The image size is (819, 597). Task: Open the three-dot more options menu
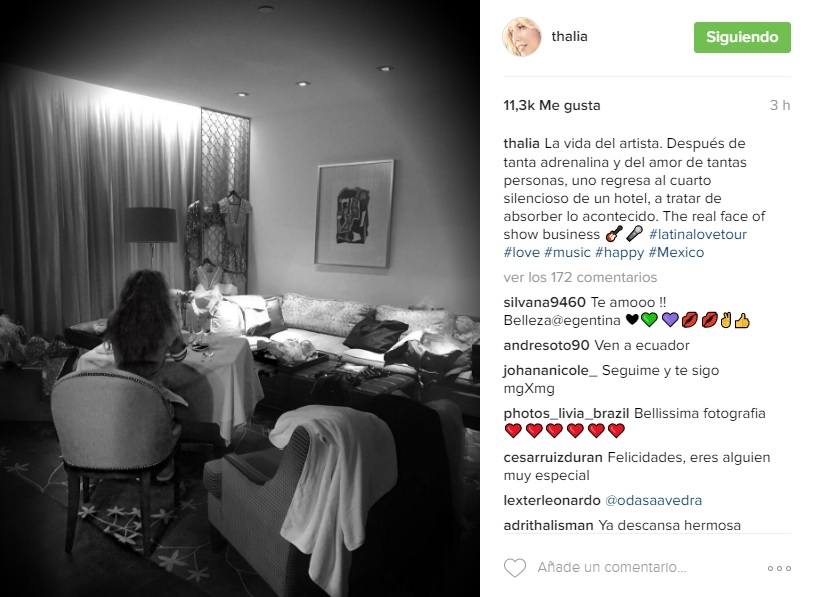tap(779, 568)
